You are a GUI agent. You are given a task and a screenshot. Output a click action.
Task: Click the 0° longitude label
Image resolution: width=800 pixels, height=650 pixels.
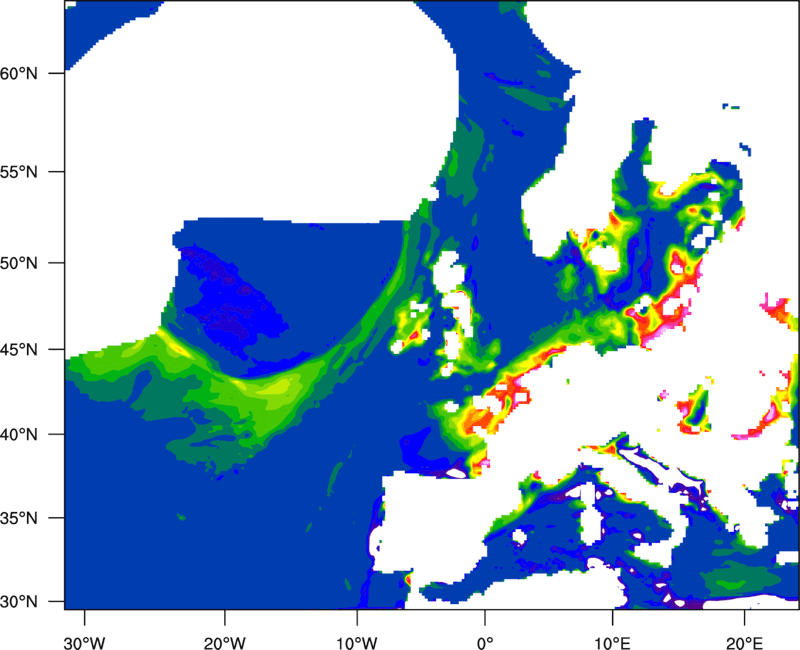[x=485, y=643]
